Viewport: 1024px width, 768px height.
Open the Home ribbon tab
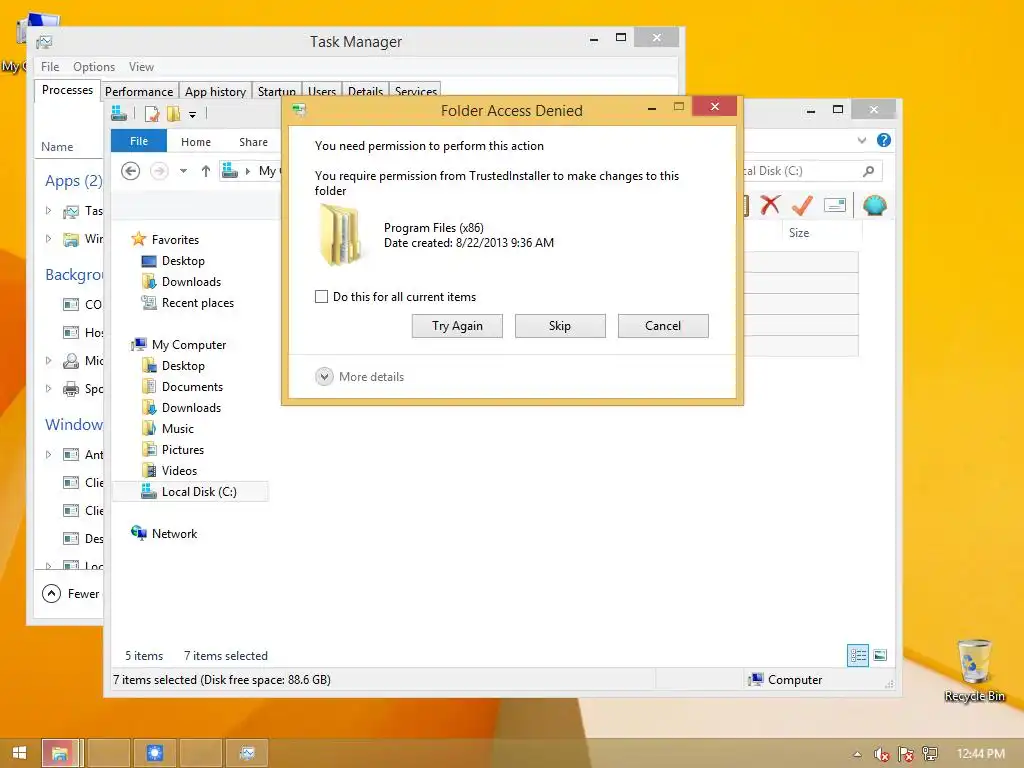[196, 142]
